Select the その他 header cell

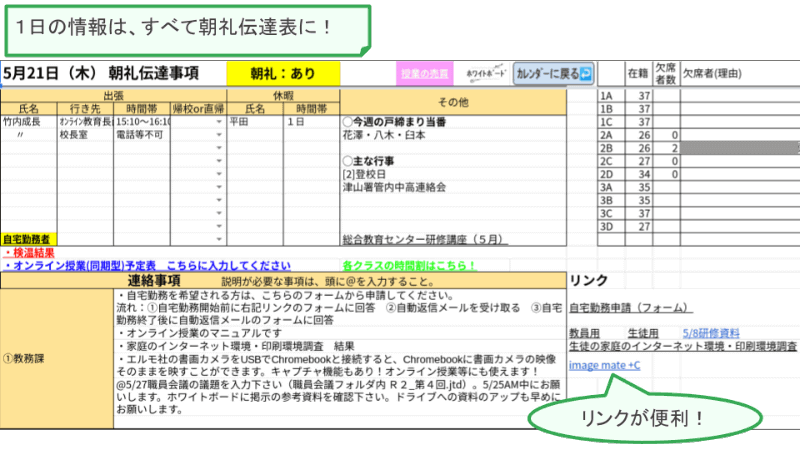pyautogui.click(x=453, y=102)
